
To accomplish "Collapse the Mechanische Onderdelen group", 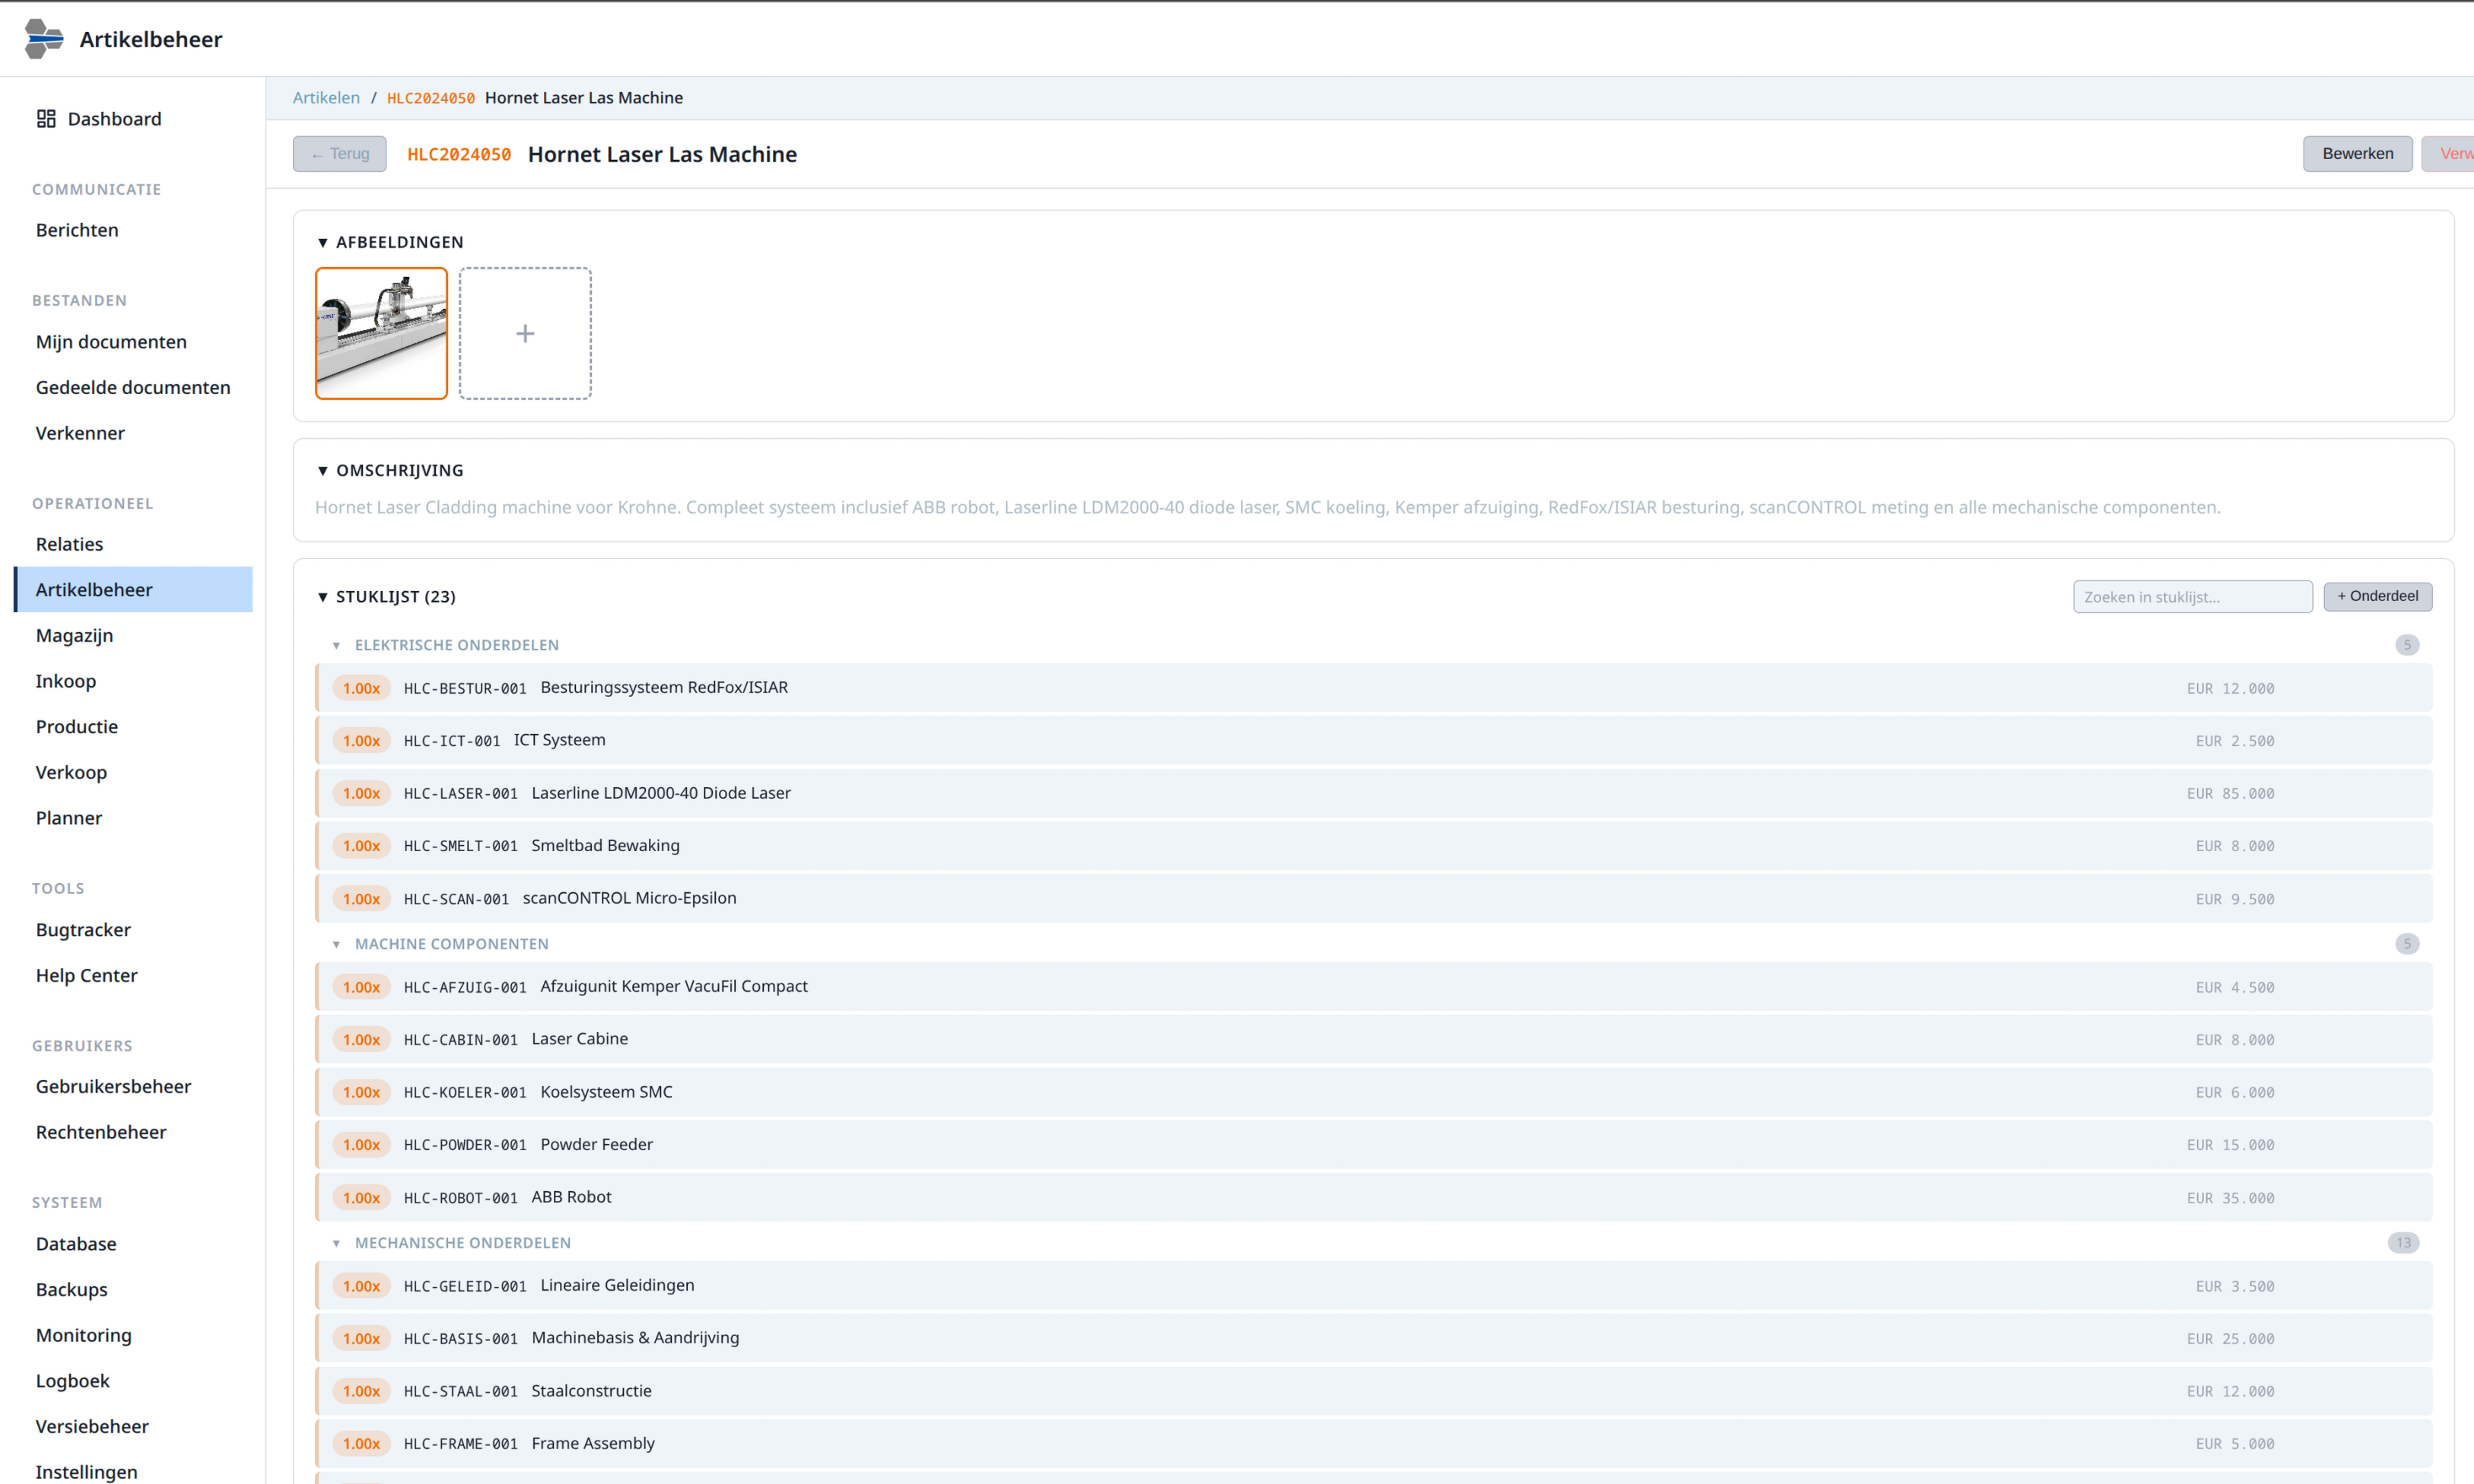I will [337, 1243].
